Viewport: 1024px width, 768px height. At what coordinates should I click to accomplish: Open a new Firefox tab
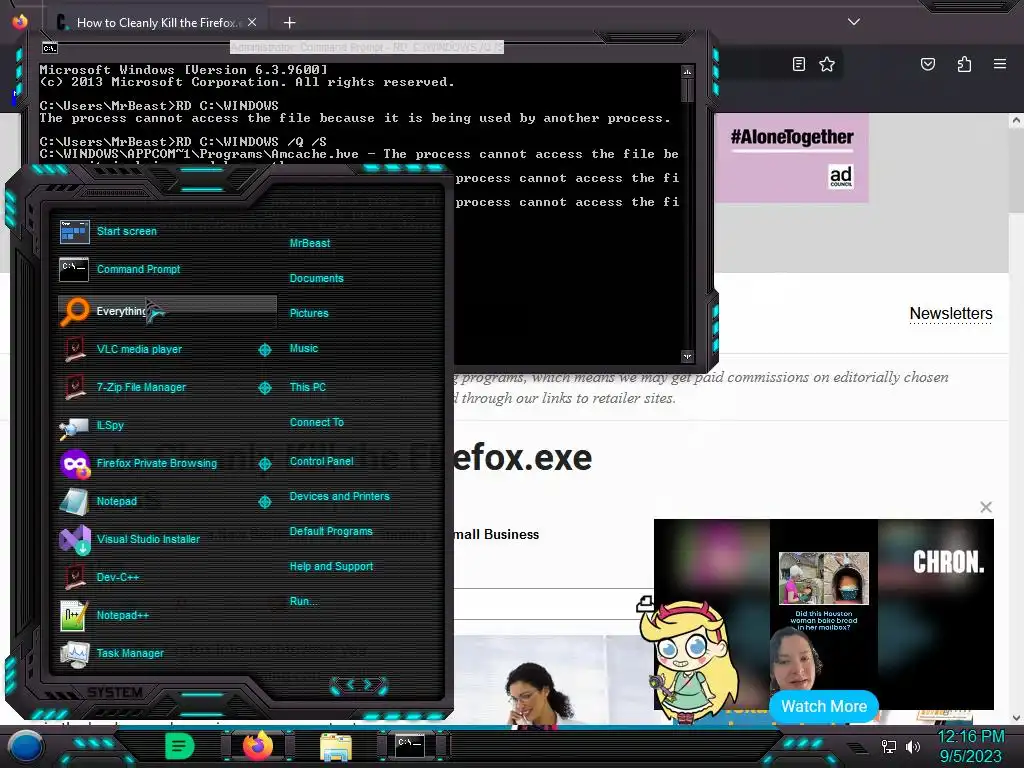click(x=289, y=23)
